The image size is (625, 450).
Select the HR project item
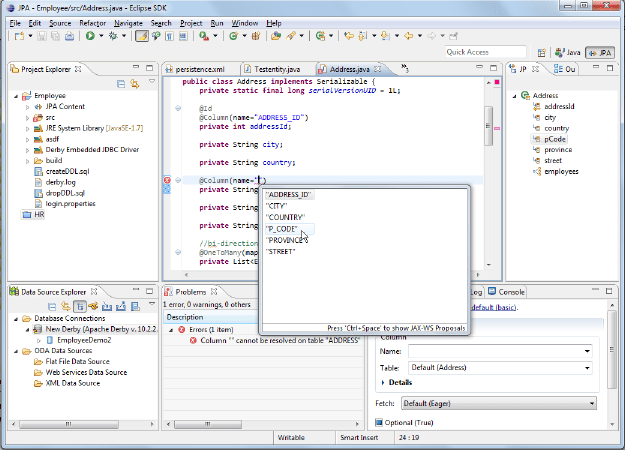point(33,214)
